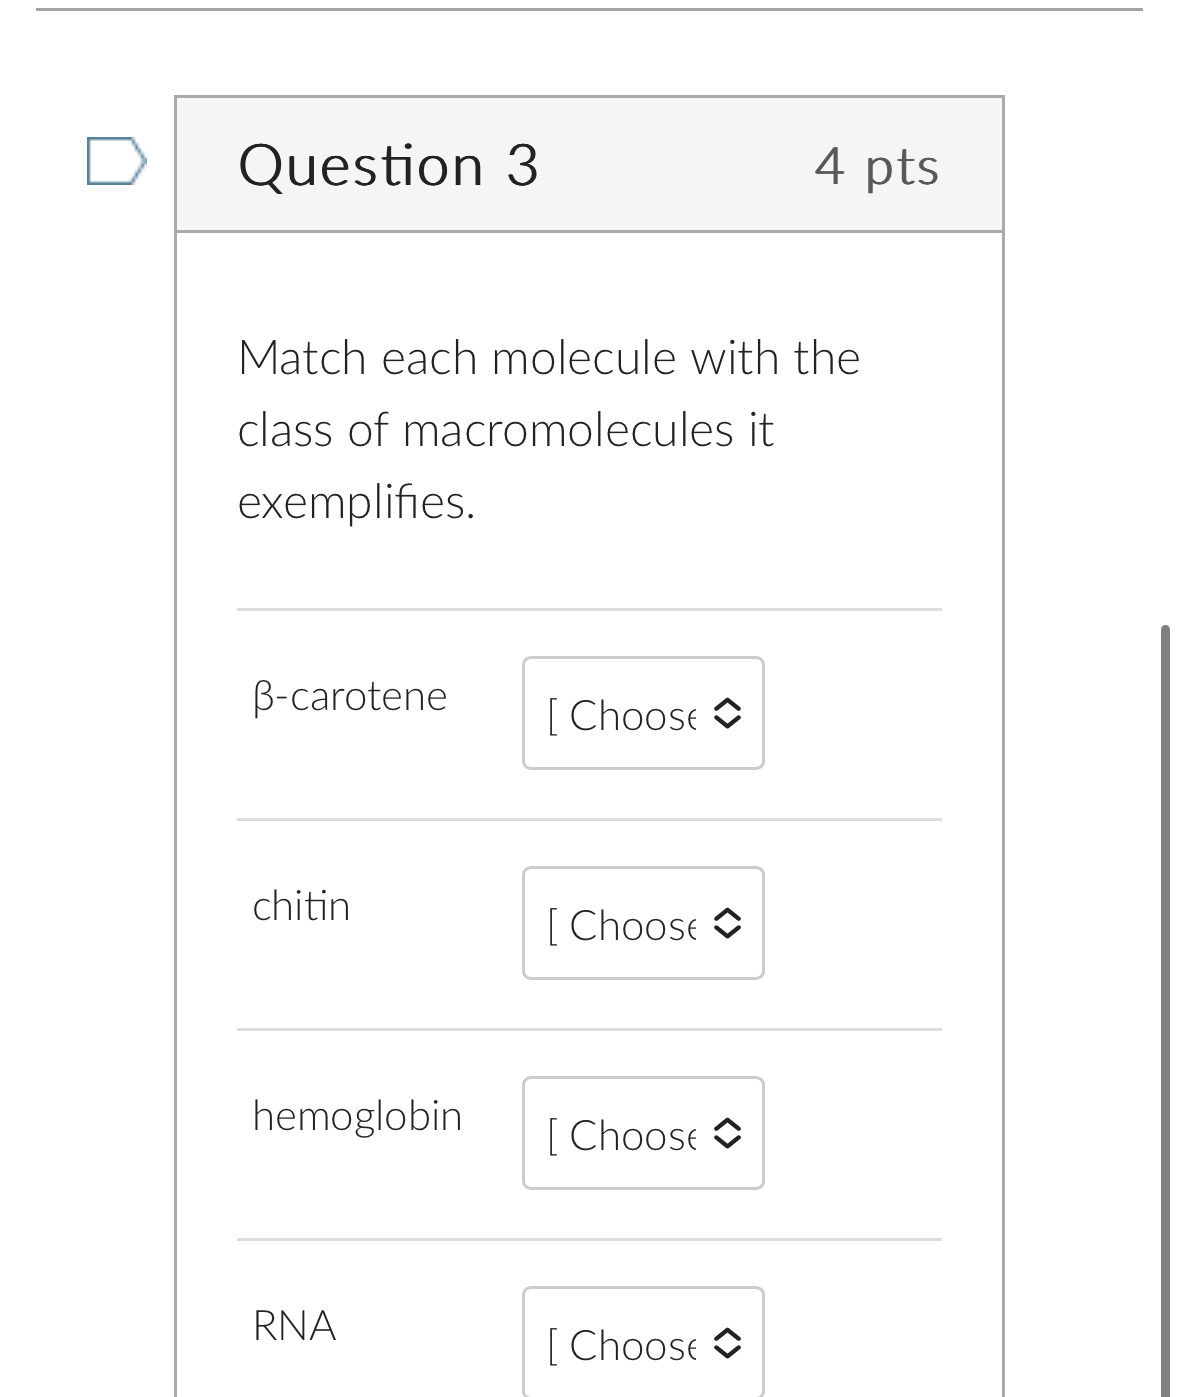Click the hemoglobin row label
This screenshot has height=1397, width=1179.
[358, 1116]
